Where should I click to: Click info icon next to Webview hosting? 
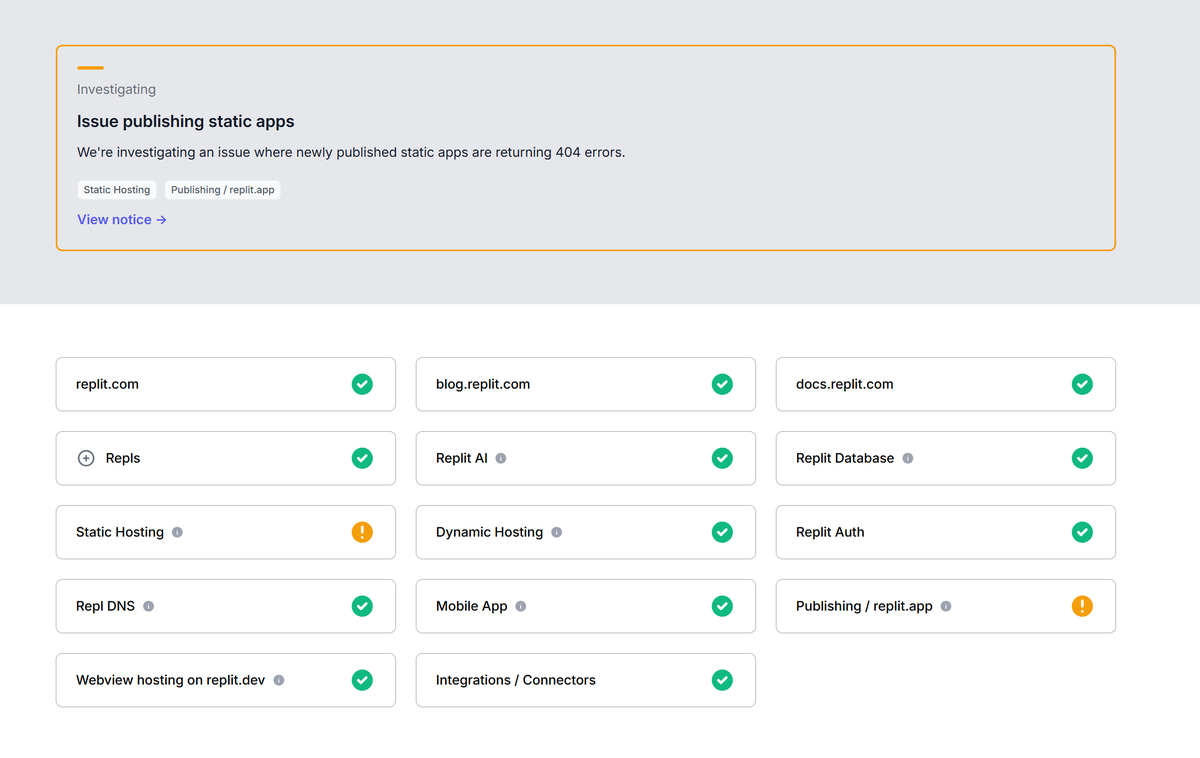click(279, 680)
